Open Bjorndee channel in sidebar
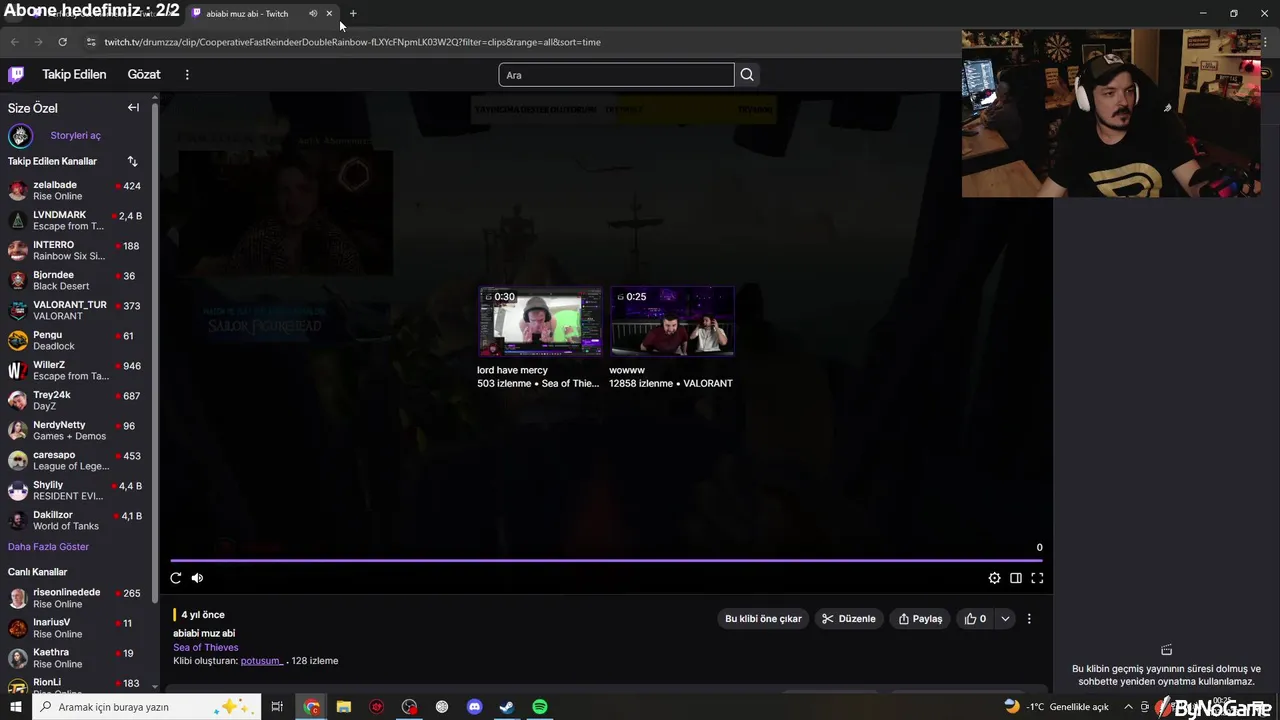 75,280
